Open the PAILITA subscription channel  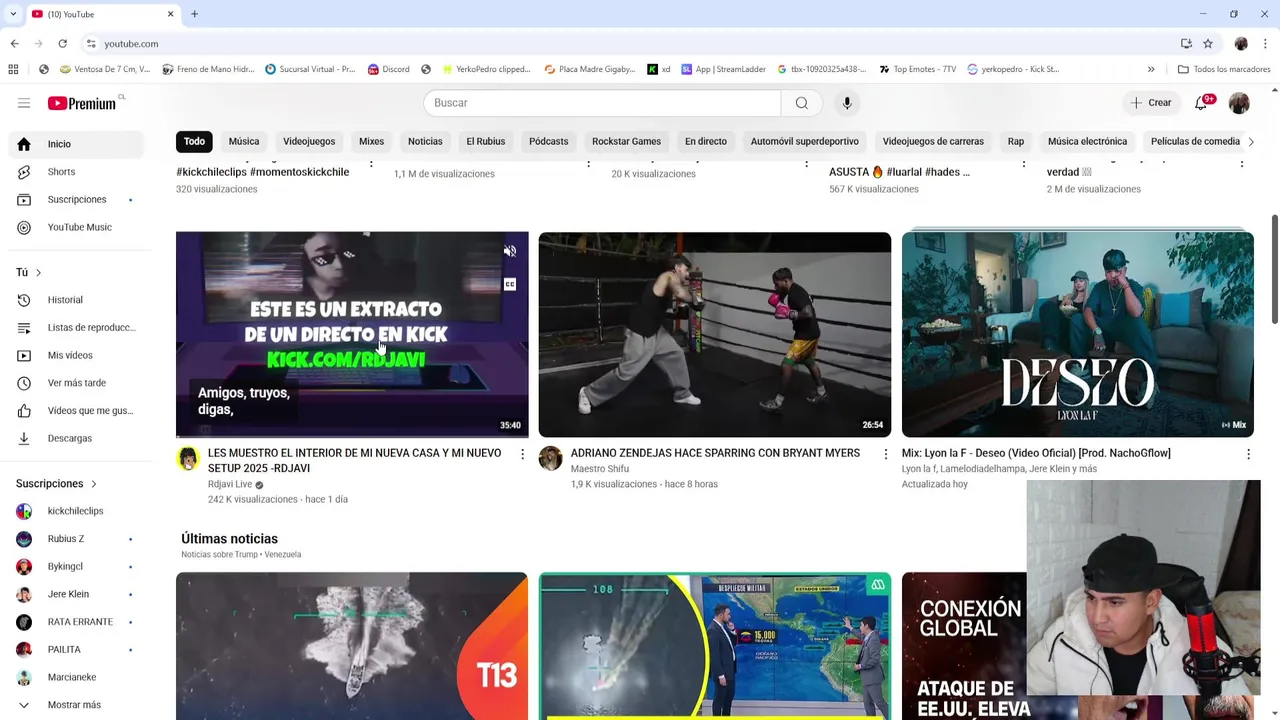tap(76, 650)
